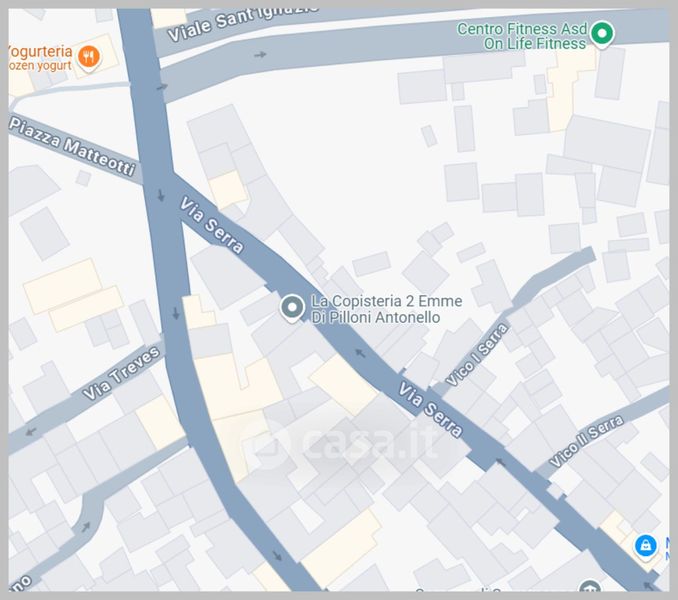678x600 pixels.
Task: Open La Copisteria 2 Emme Di Pilloni Antonello label
Action: [387, 309]
